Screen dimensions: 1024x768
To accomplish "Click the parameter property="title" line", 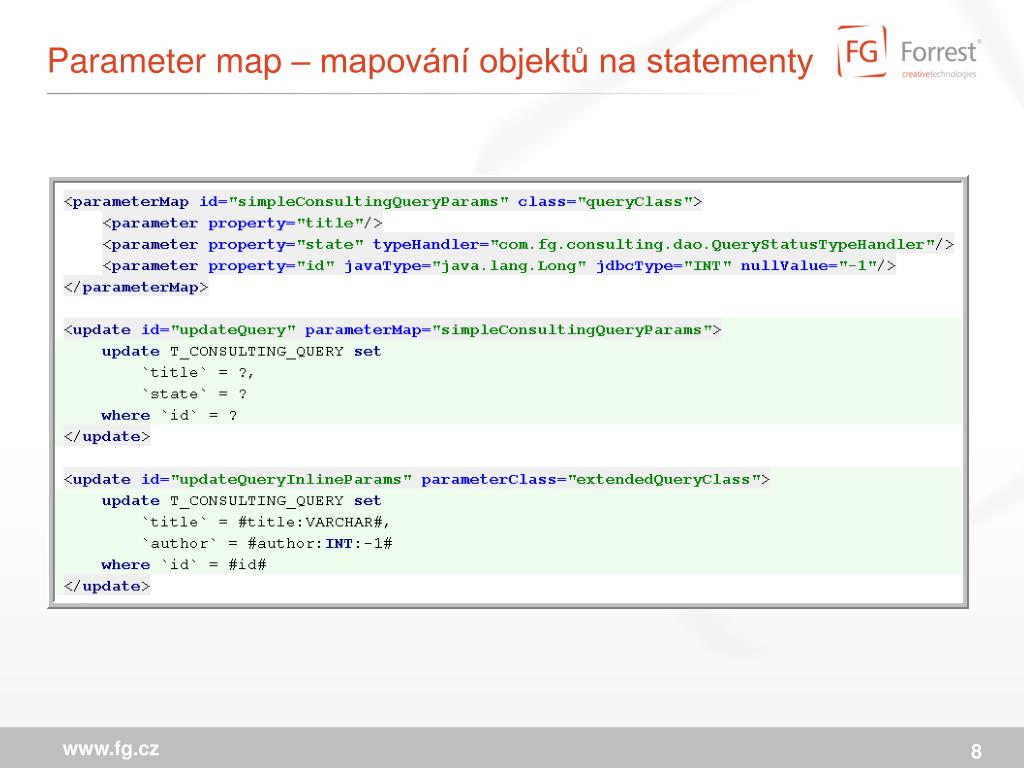I will (242, 223).
